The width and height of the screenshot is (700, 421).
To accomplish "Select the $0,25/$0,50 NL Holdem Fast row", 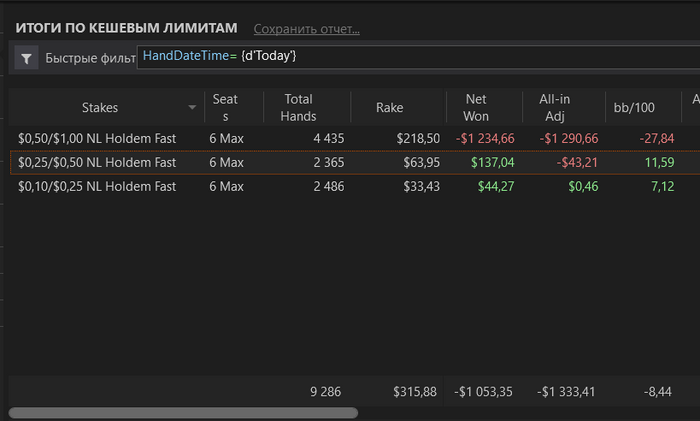I will tap(355, 163).
